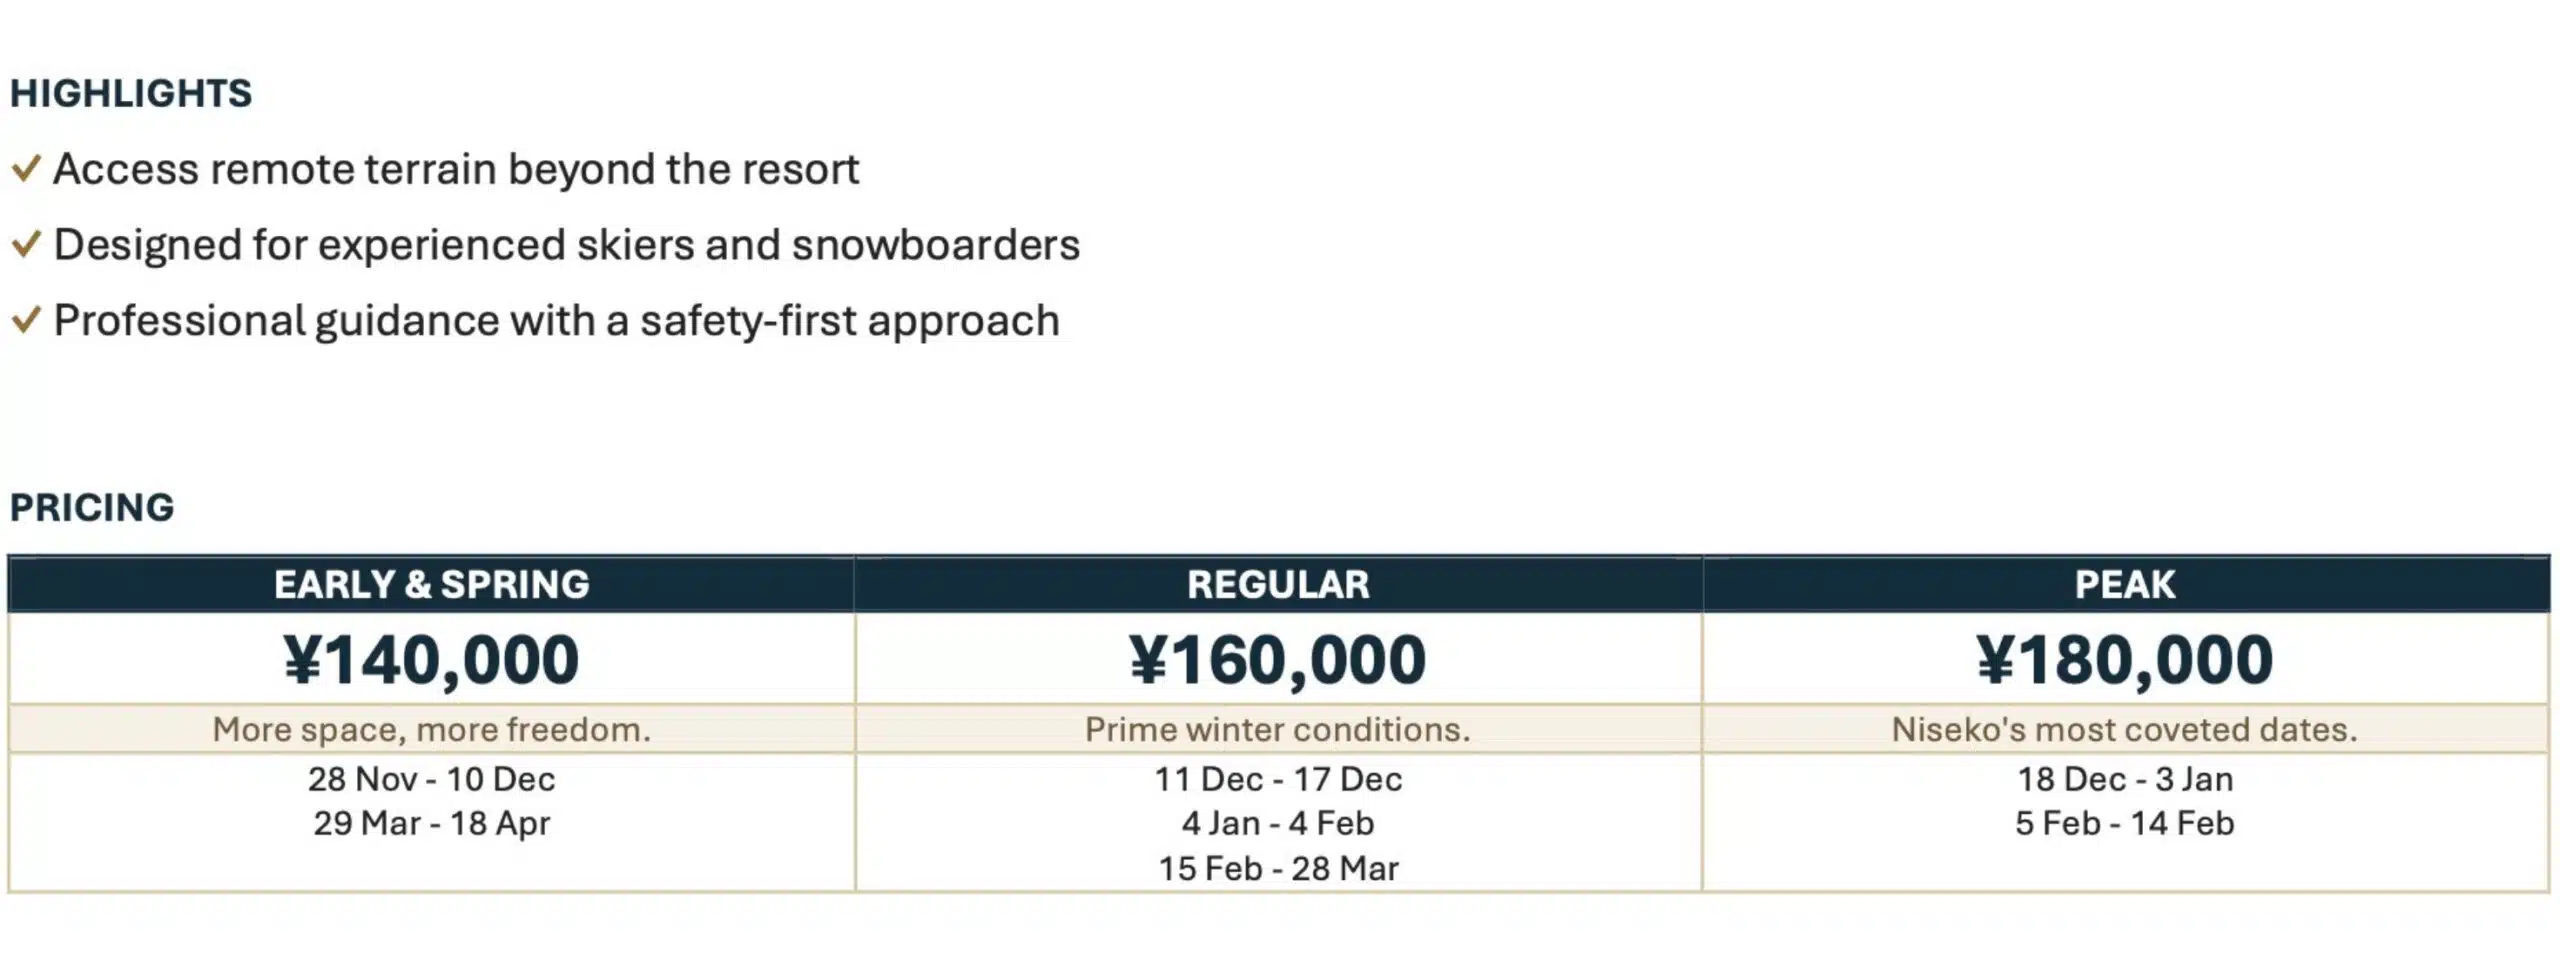
Task: Select the 4 Jan - 4 Feb date range
Action: click(x=1278, y=824)
